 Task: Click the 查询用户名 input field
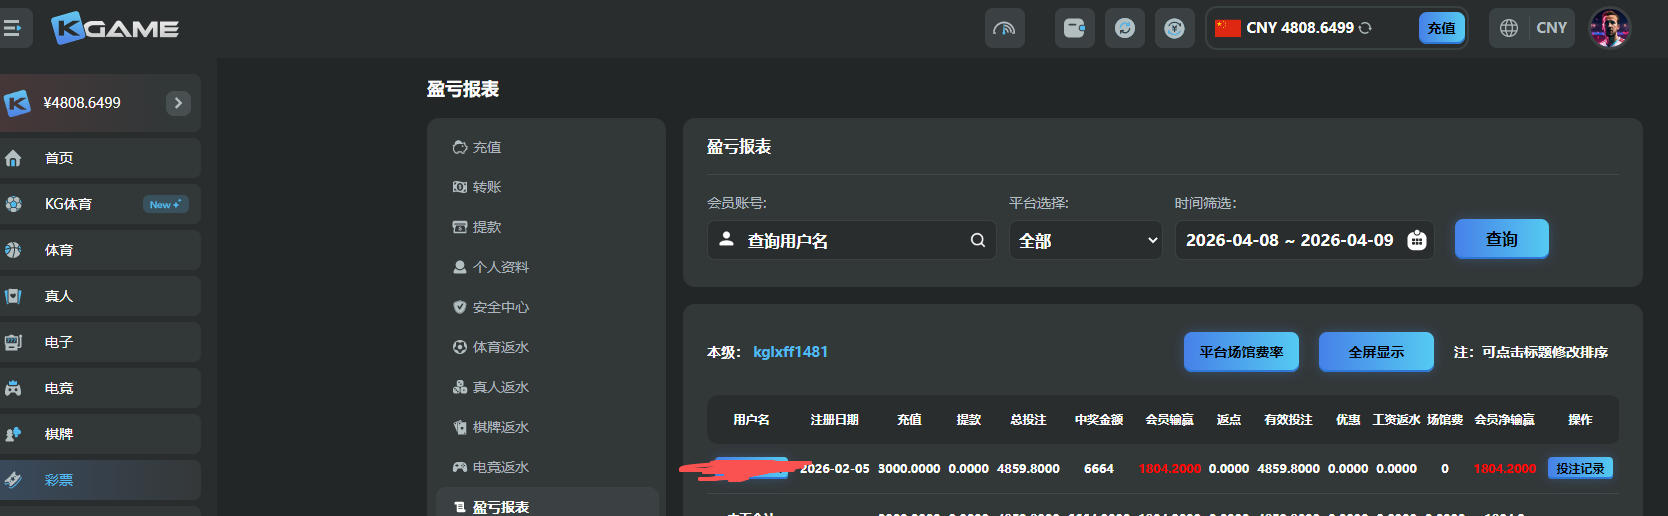click(x=850, y=240)
